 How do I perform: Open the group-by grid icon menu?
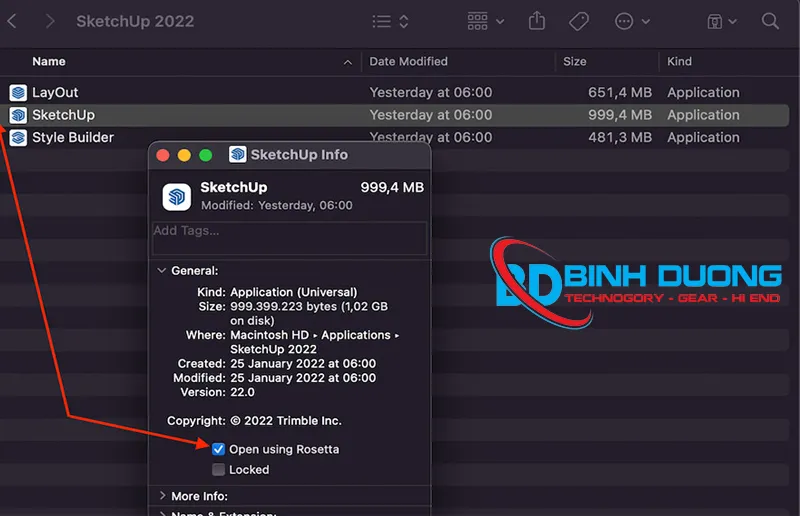tap(478, 21)
